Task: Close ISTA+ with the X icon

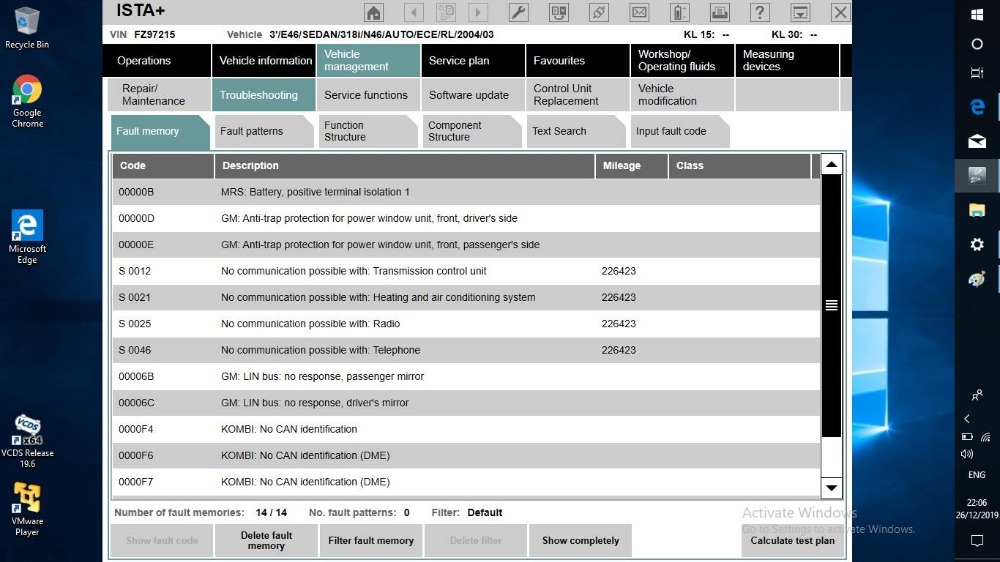Action: (x=841, y=12)
